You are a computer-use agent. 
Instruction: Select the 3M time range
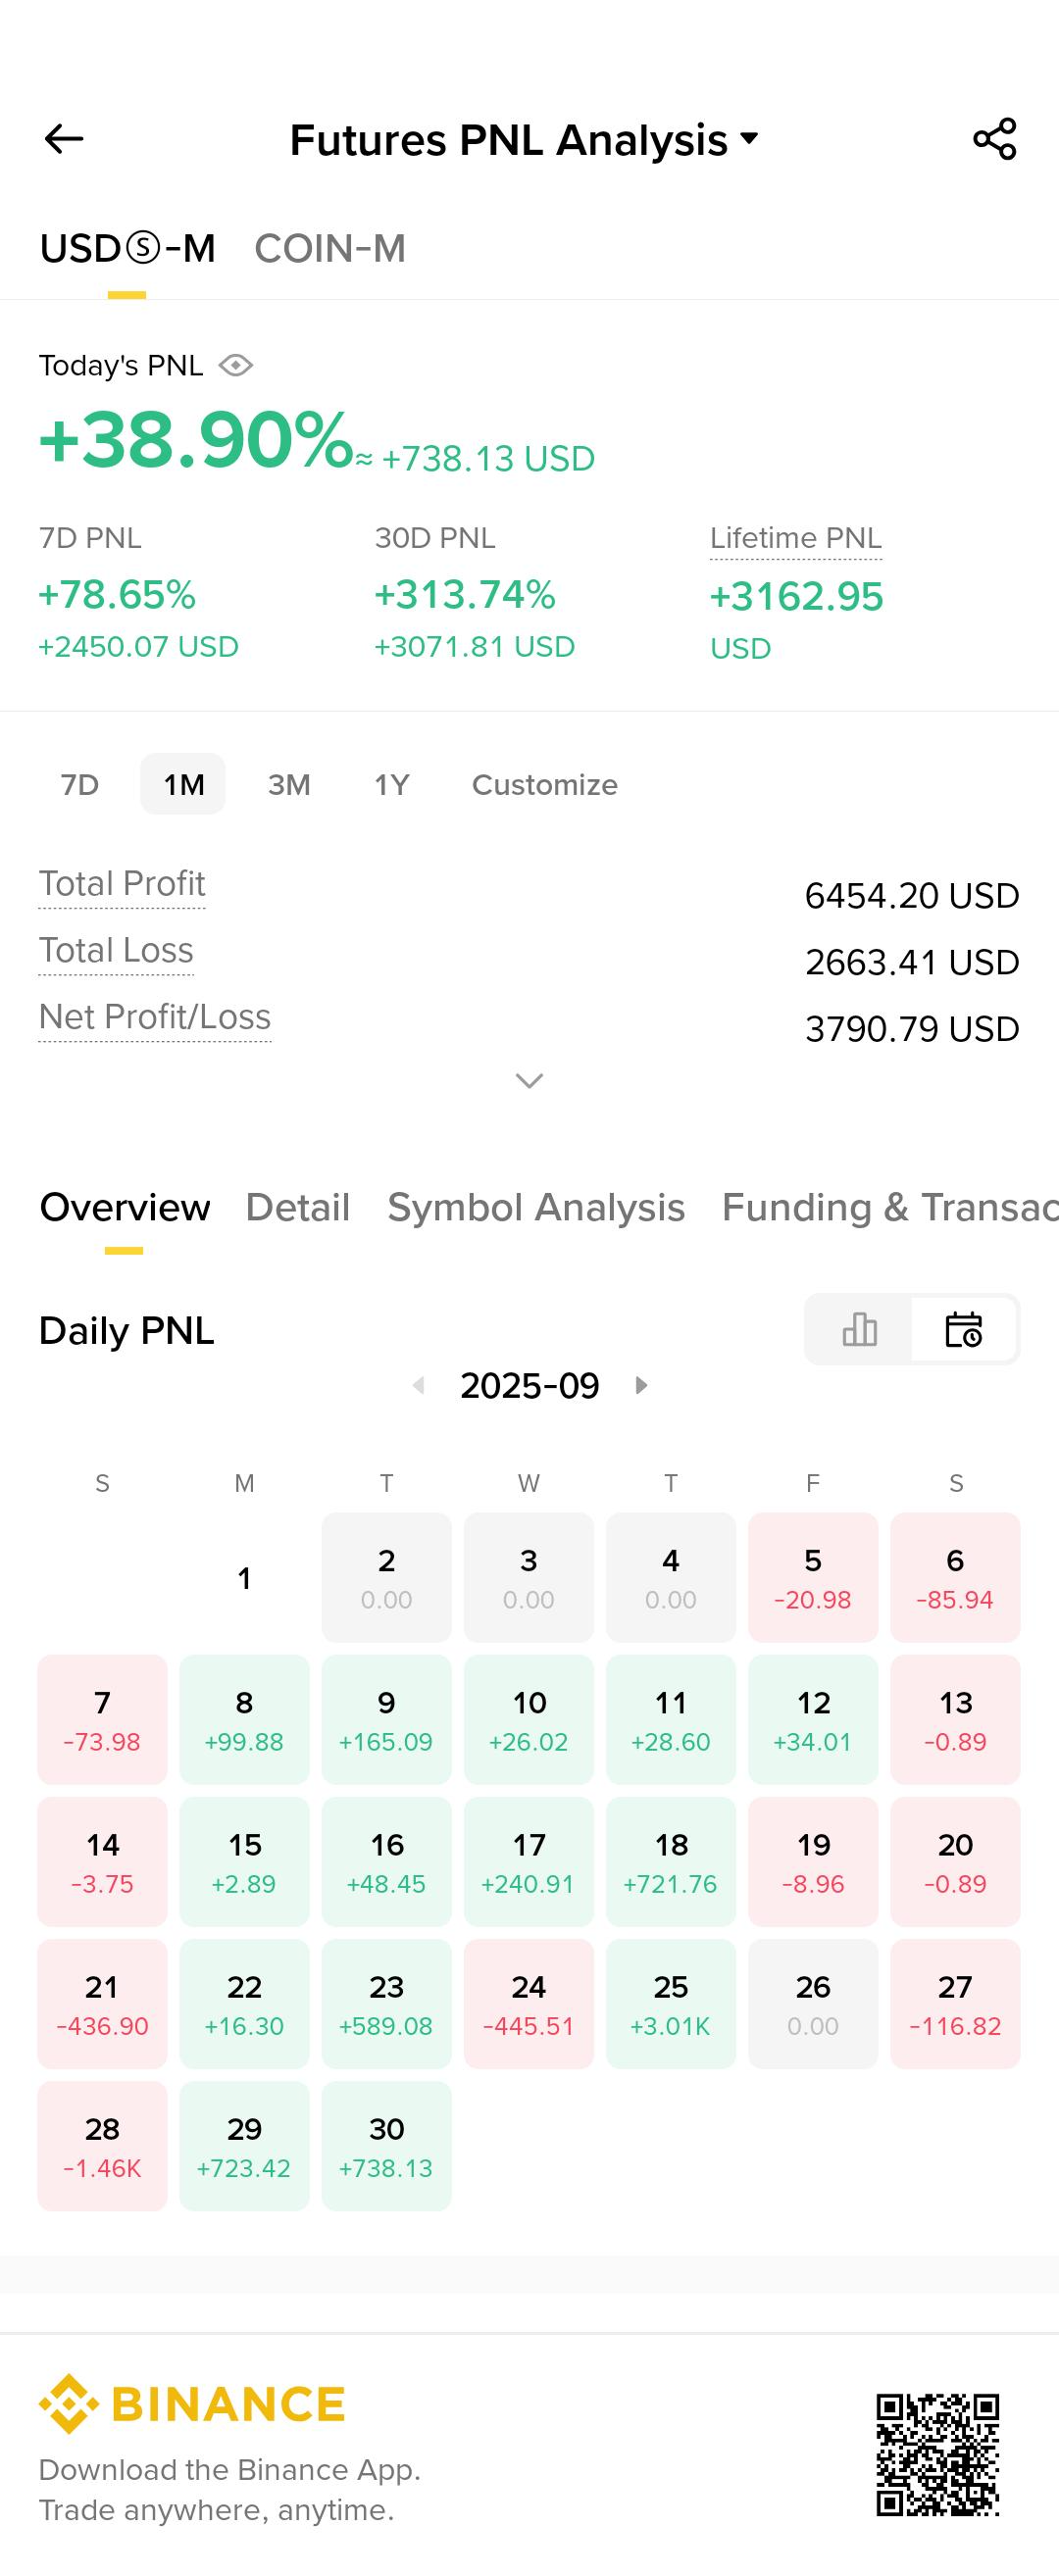289,785
